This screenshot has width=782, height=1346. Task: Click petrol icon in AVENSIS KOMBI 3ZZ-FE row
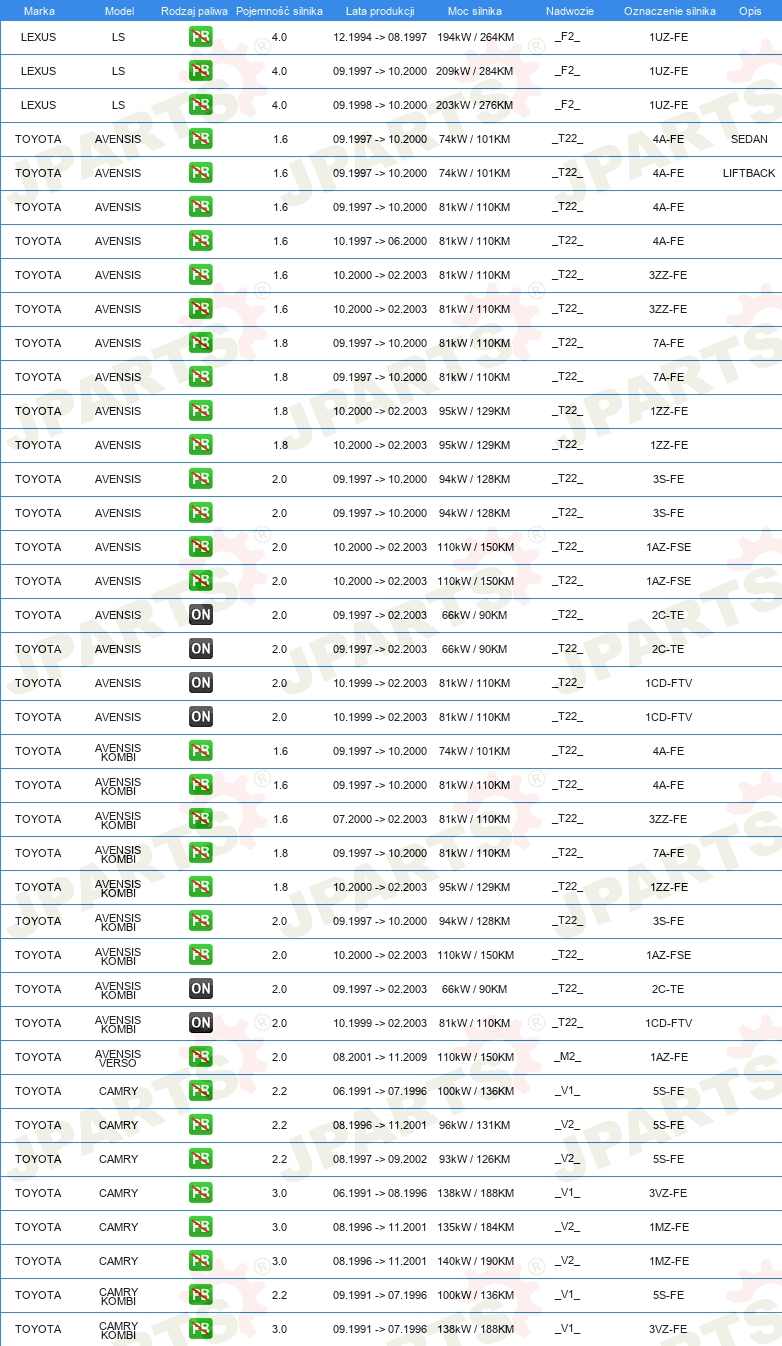click(x=200, y=819)
